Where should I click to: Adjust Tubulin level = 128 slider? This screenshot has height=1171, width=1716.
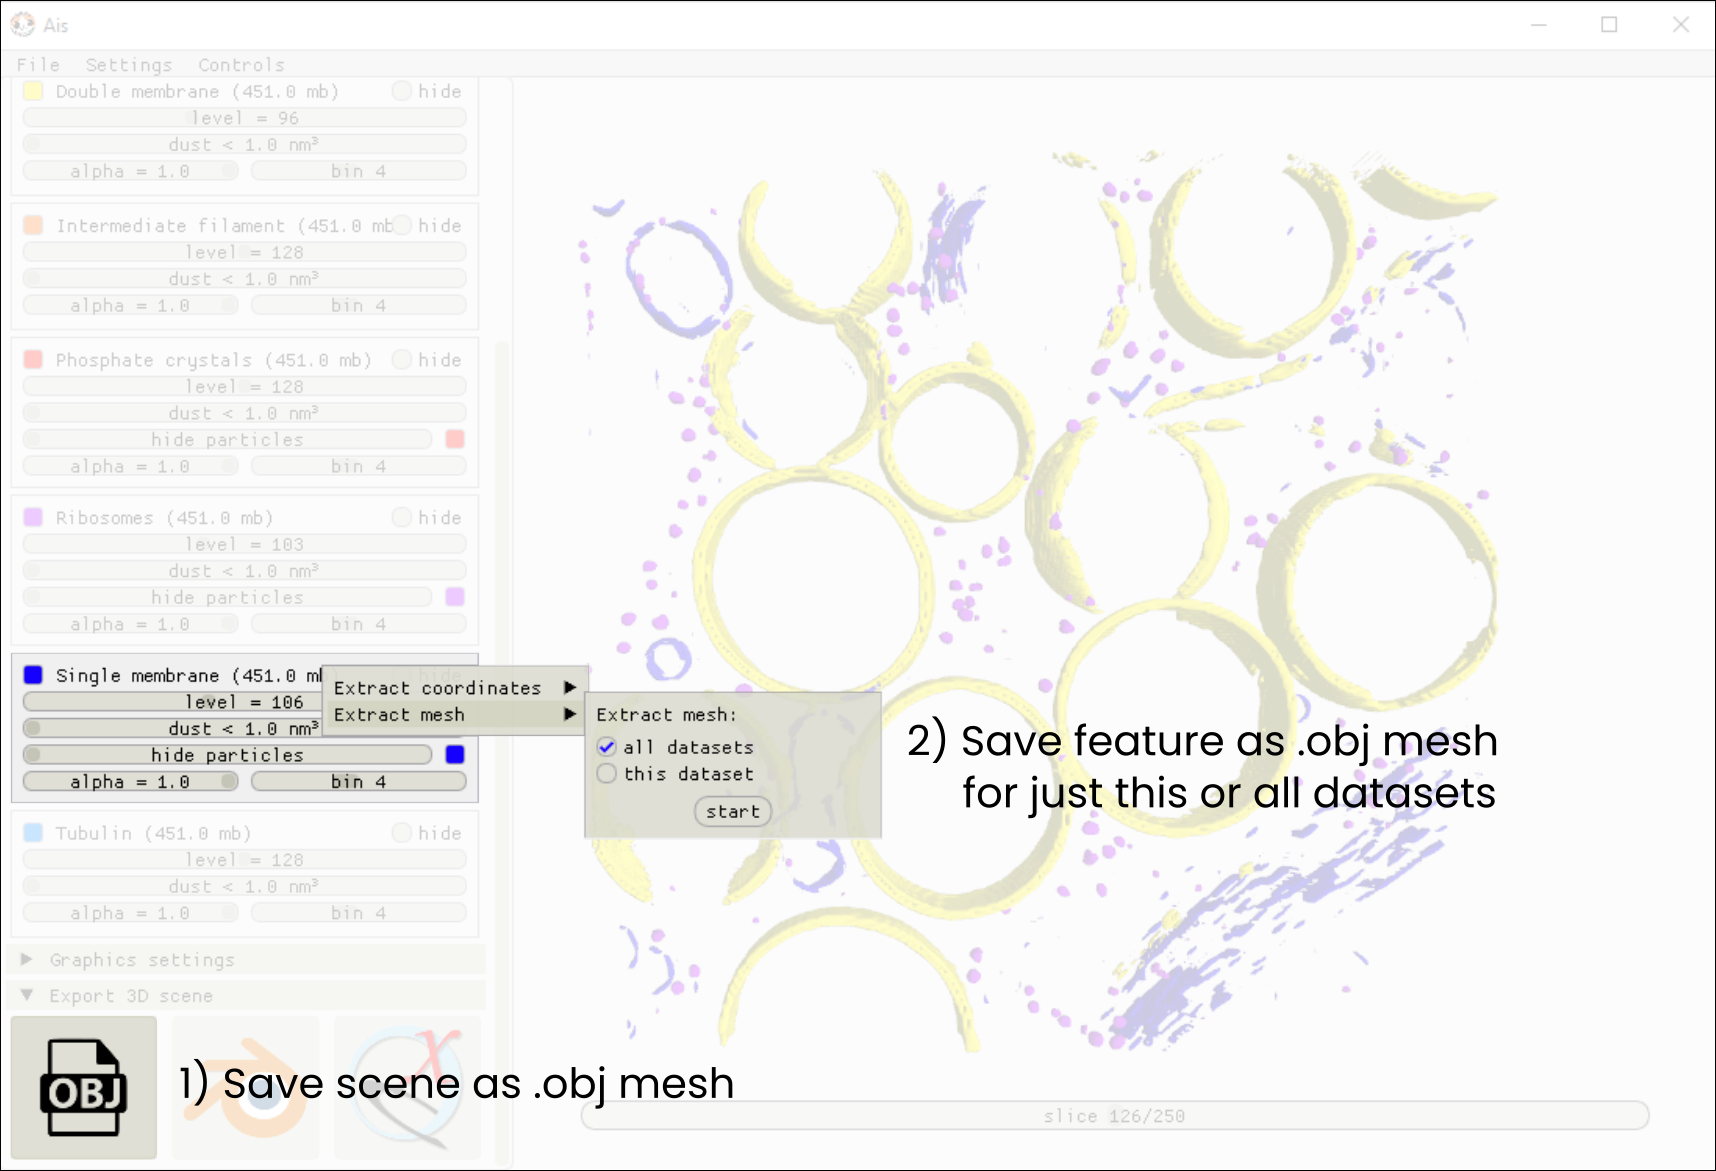click(245, 860)
